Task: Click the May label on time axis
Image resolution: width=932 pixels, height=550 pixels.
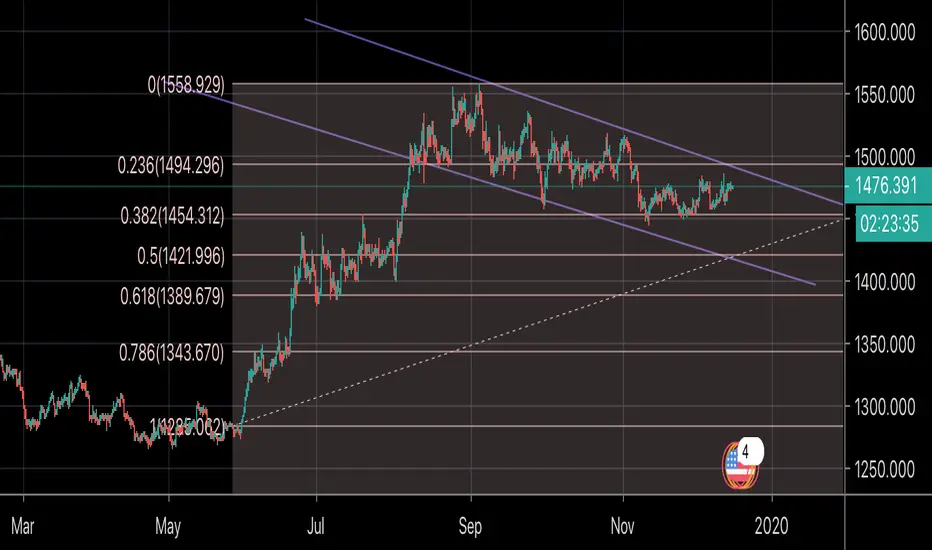Action: coord(168,527)
